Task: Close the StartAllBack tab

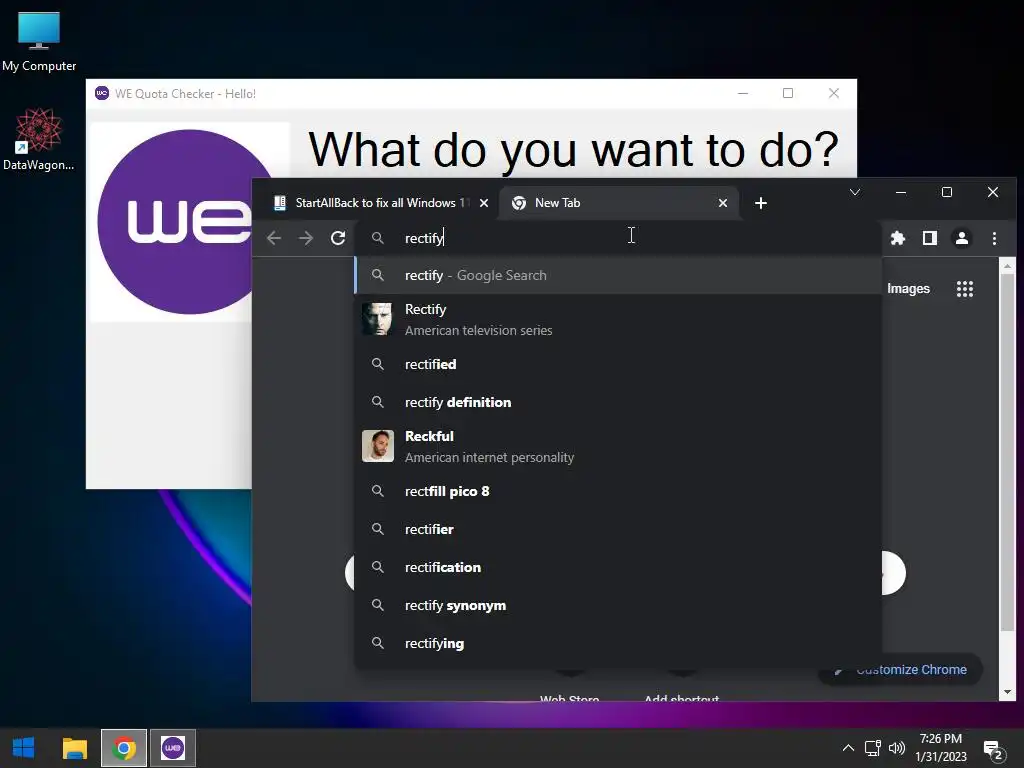Action: pos(484,203)
